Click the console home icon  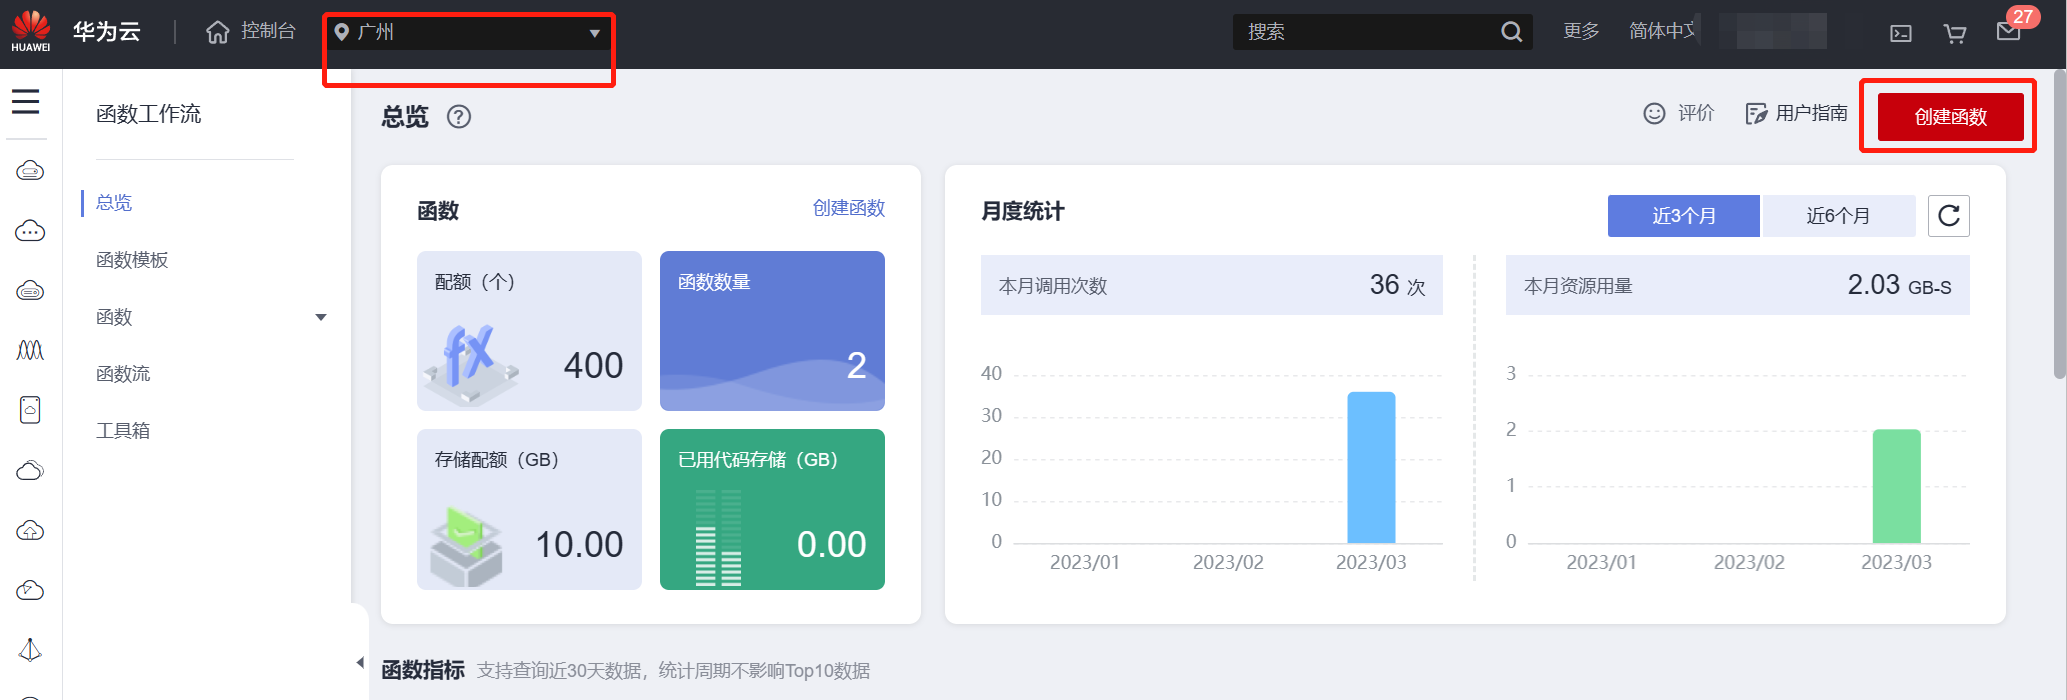point(217,32)
